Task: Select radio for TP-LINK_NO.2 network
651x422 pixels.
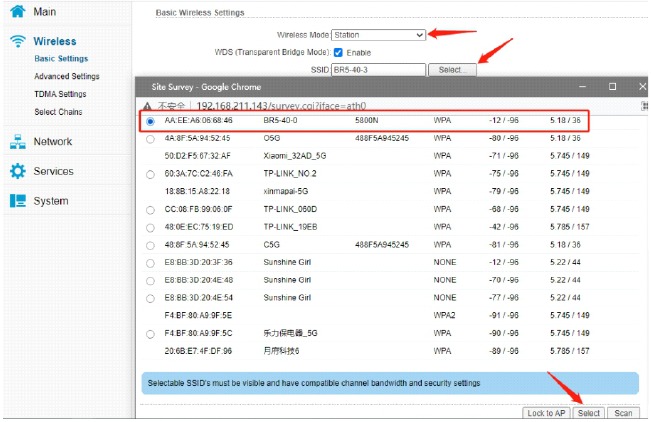Action: (x=150, y=174)
